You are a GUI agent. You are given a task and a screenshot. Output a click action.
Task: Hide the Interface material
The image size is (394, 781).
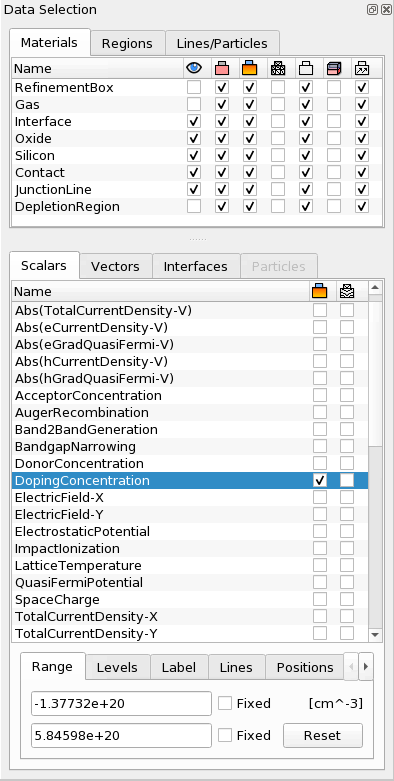(x=194, y=122)
